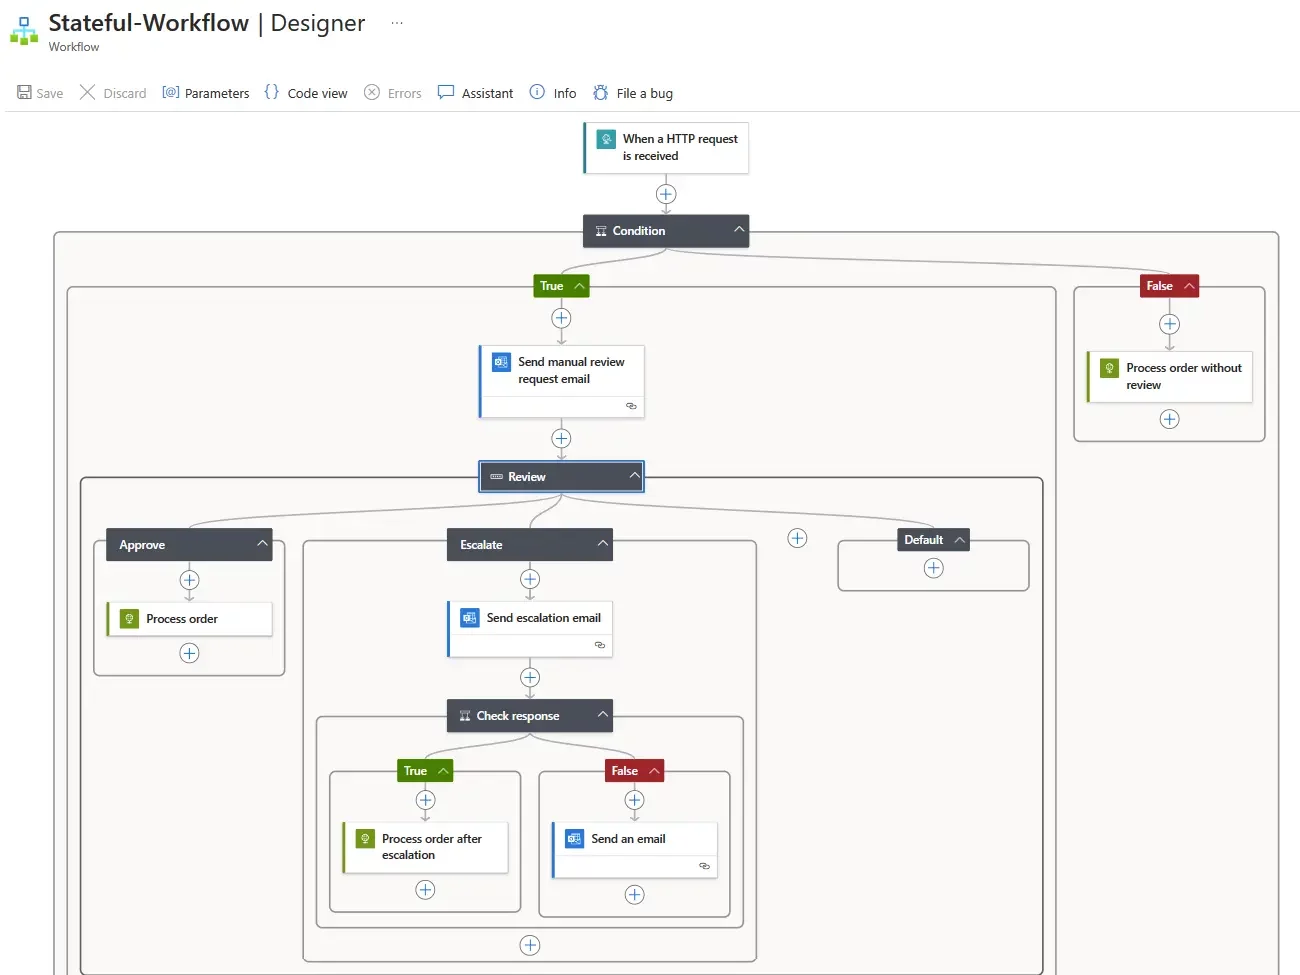1300x975 pixels.
Task: Add action below Process order after escalation
Action: click(425, 890)
